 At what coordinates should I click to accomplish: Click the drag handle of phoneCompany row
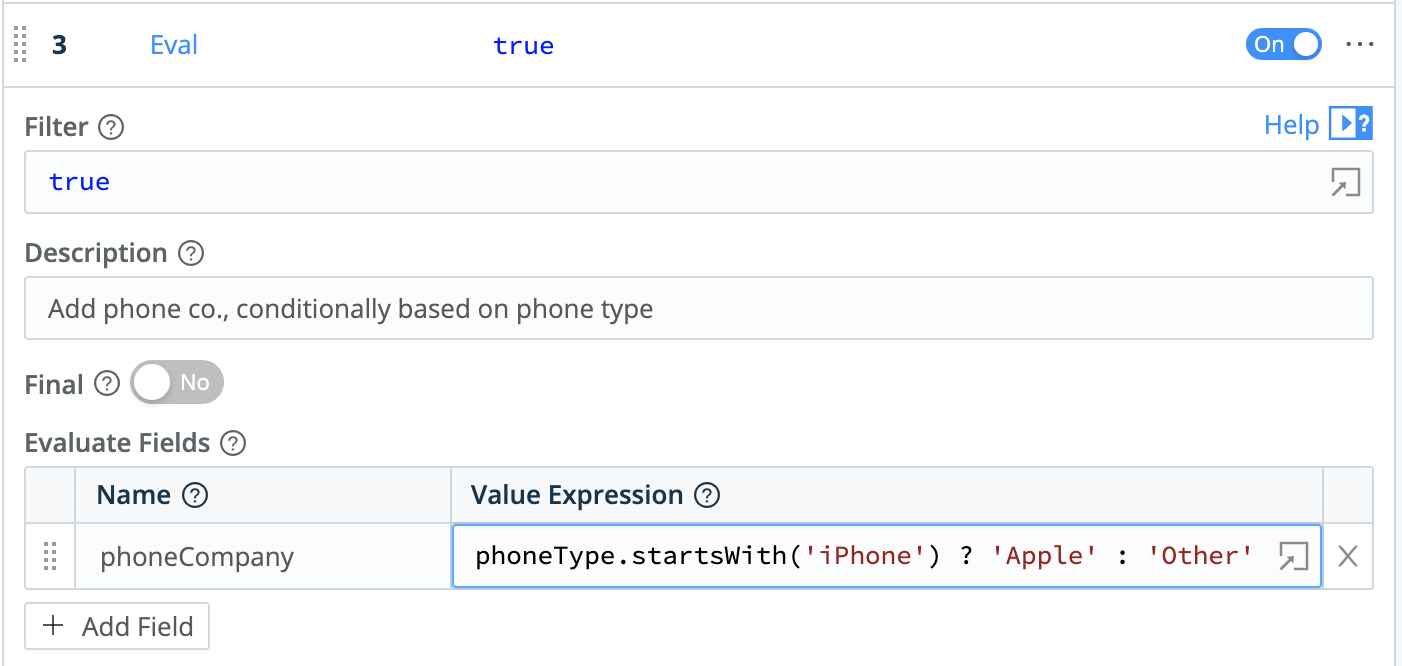pyautogui.click(x=49, y=557)
